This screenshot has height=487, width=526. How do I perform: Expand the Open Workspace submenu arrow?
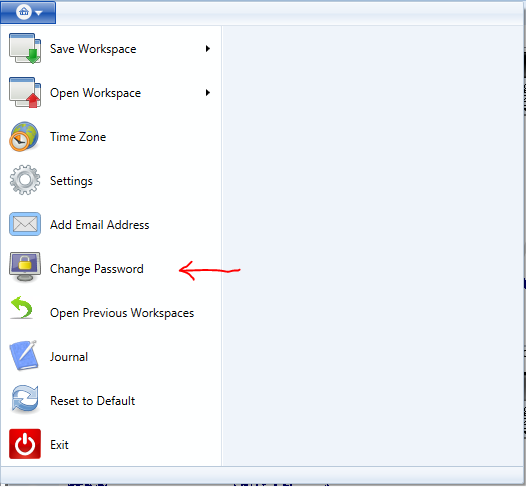(208, 93)
